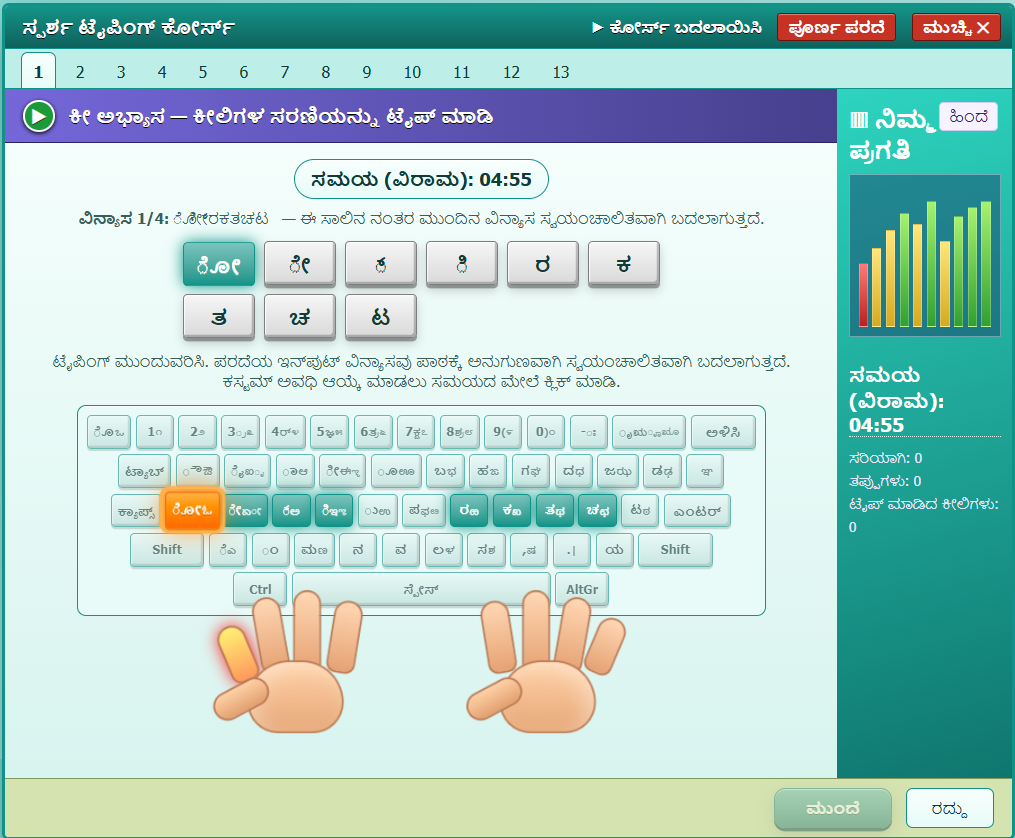The width and height of the screenshot is (1015, 838).
Task: Select lesson tab 1
Action: pyautogui.click(x=38, y=71)
